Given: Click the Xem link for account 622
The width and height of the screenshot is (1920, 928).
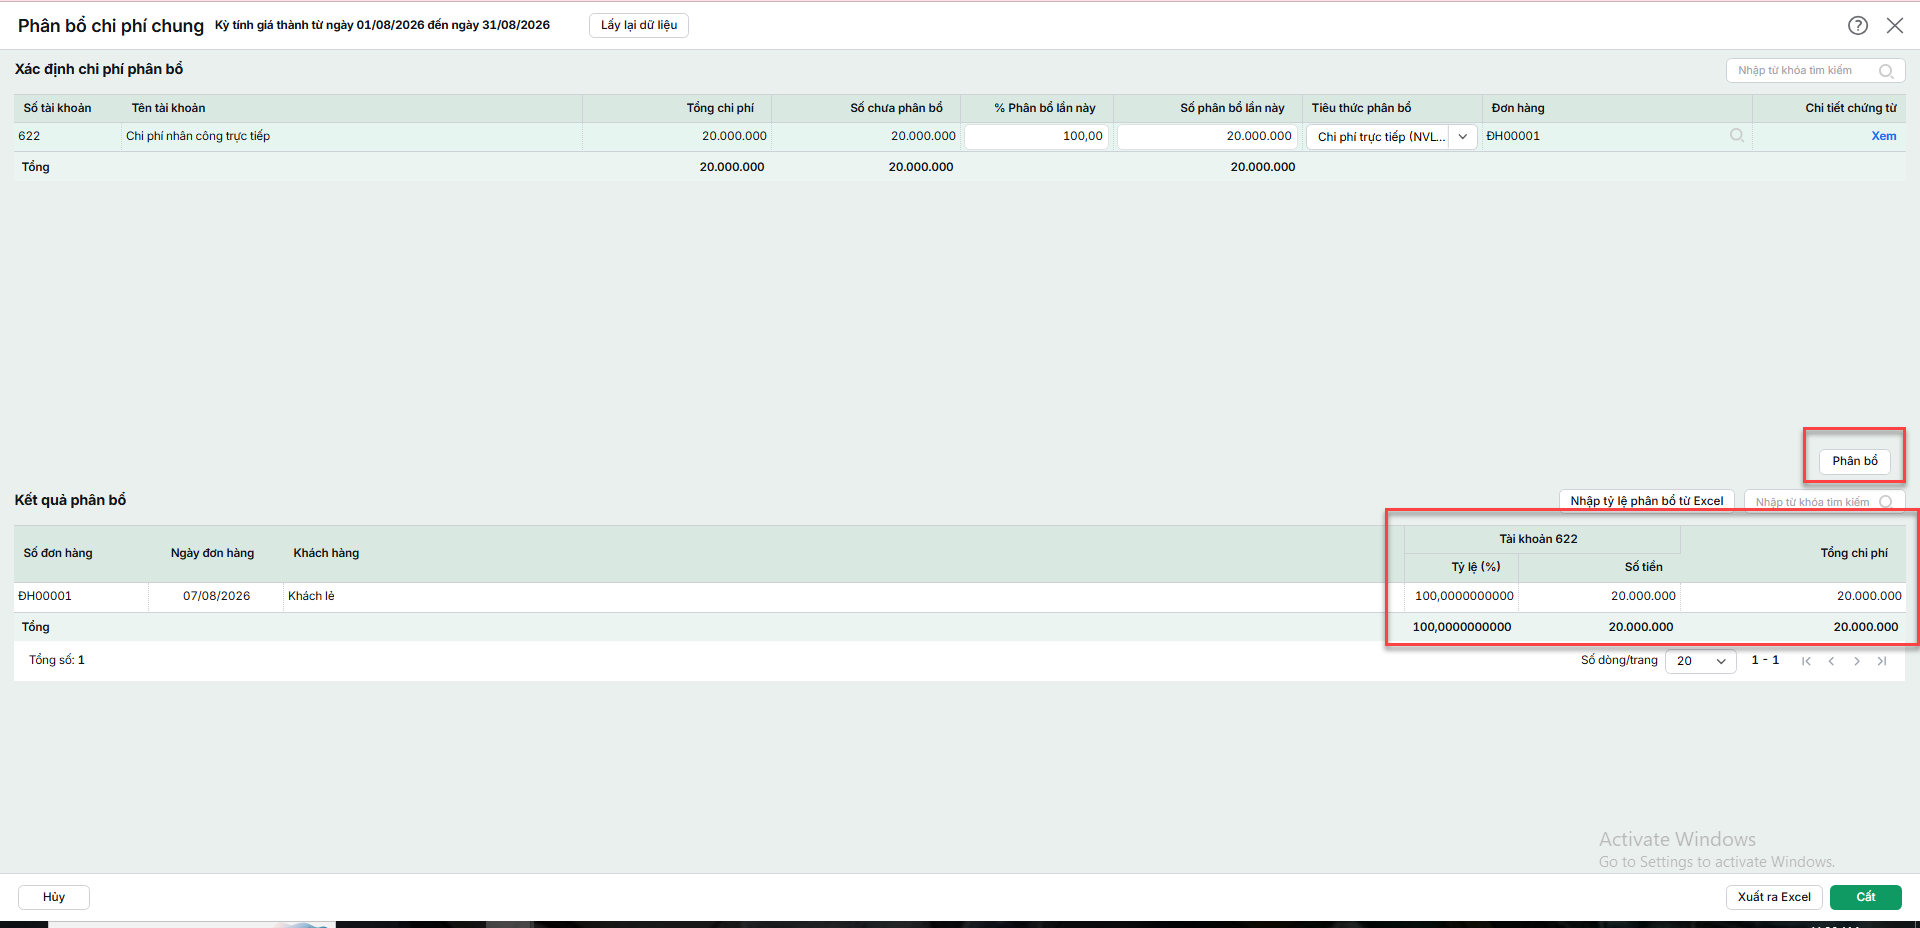Looking at the screenshot, I should point(1883,136).
